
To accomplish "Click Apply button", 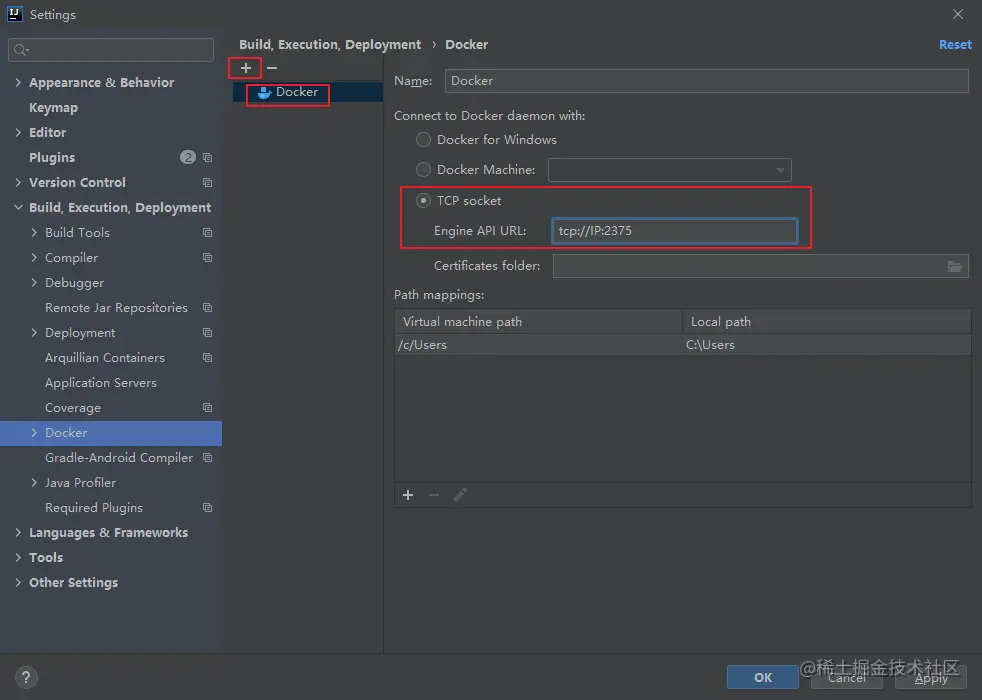I will (931, 677).
